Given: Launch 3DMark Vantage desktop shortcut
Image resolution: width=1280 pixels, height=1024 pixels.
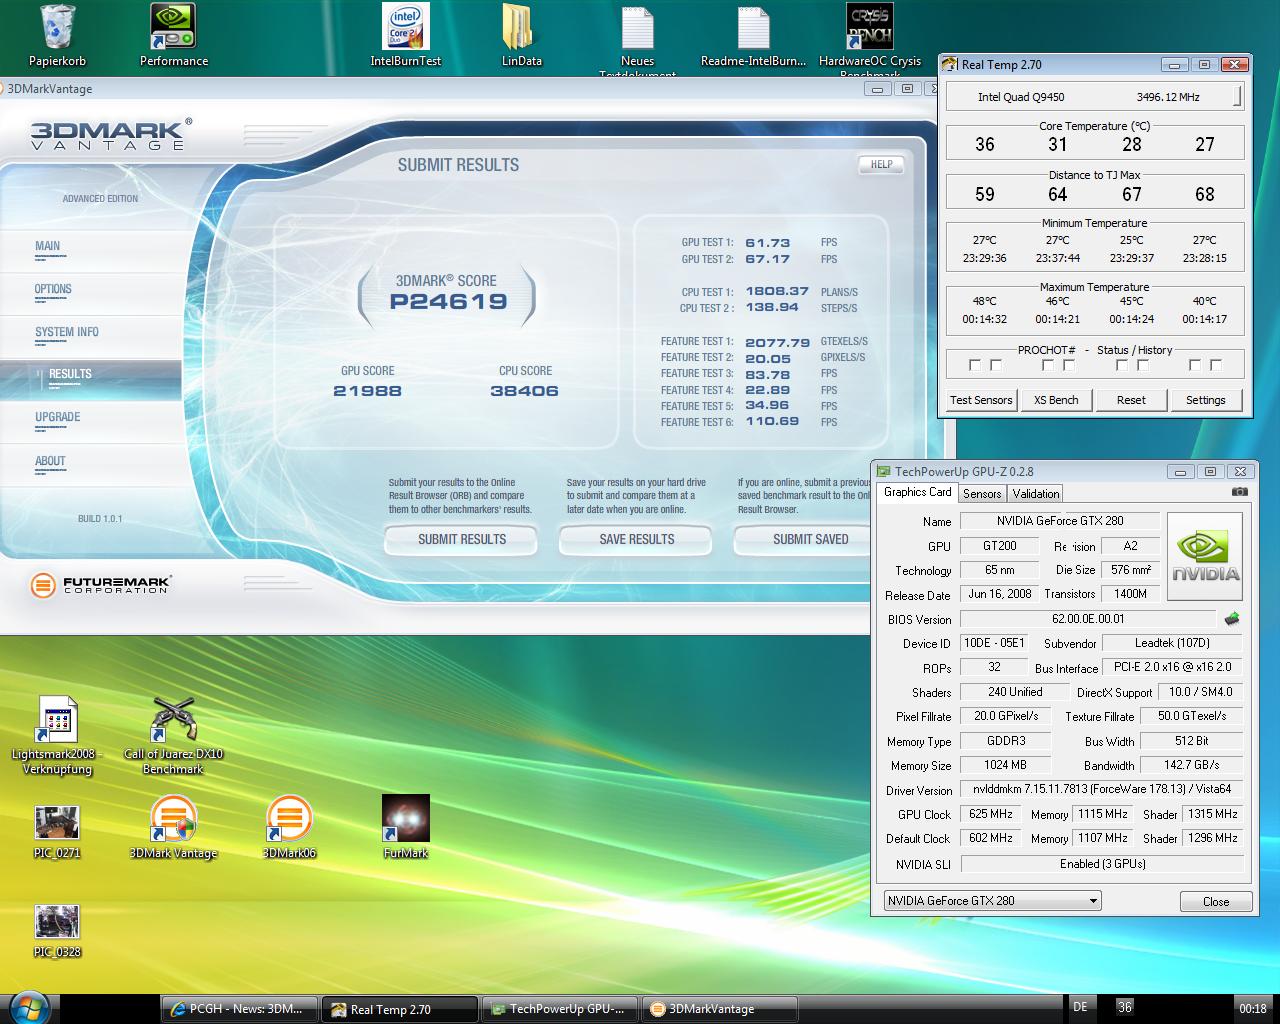Looking at the screenshot, I should (x=173, y=827).
